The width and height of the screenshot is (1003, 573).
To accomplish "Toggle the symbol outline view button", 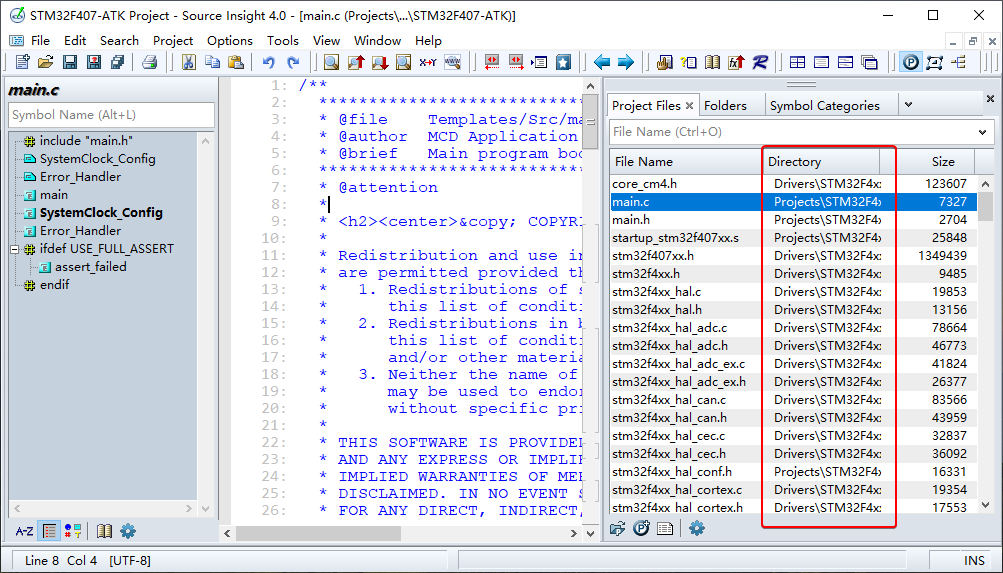I will [49, 531].
